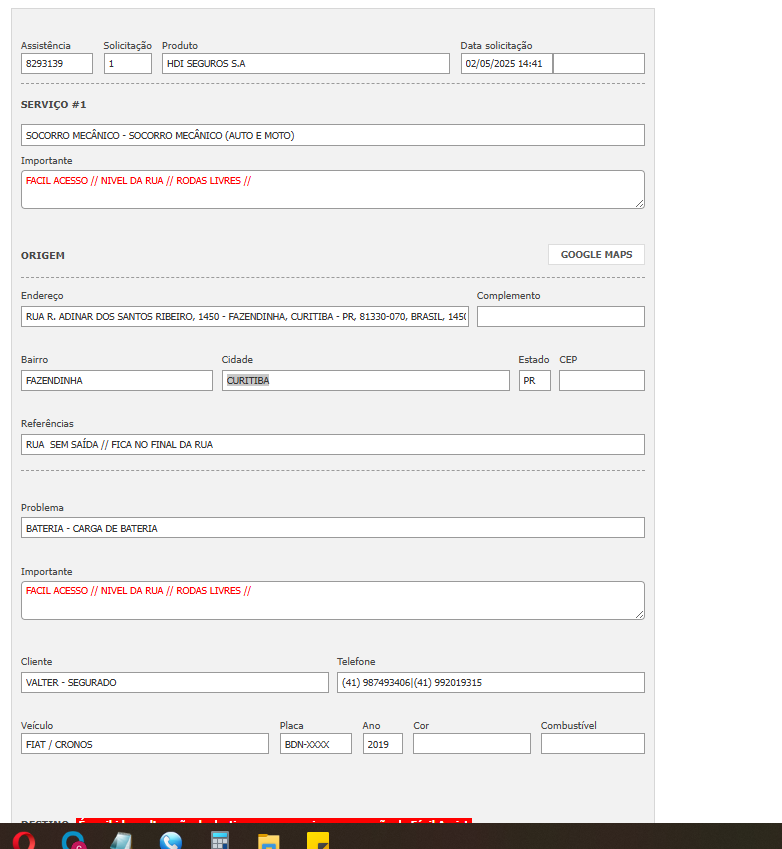Viewport: 782px width, 849px height.
Task: Open origin address in Google Maps
Action: pyautogui.click(x=596, y=255)
